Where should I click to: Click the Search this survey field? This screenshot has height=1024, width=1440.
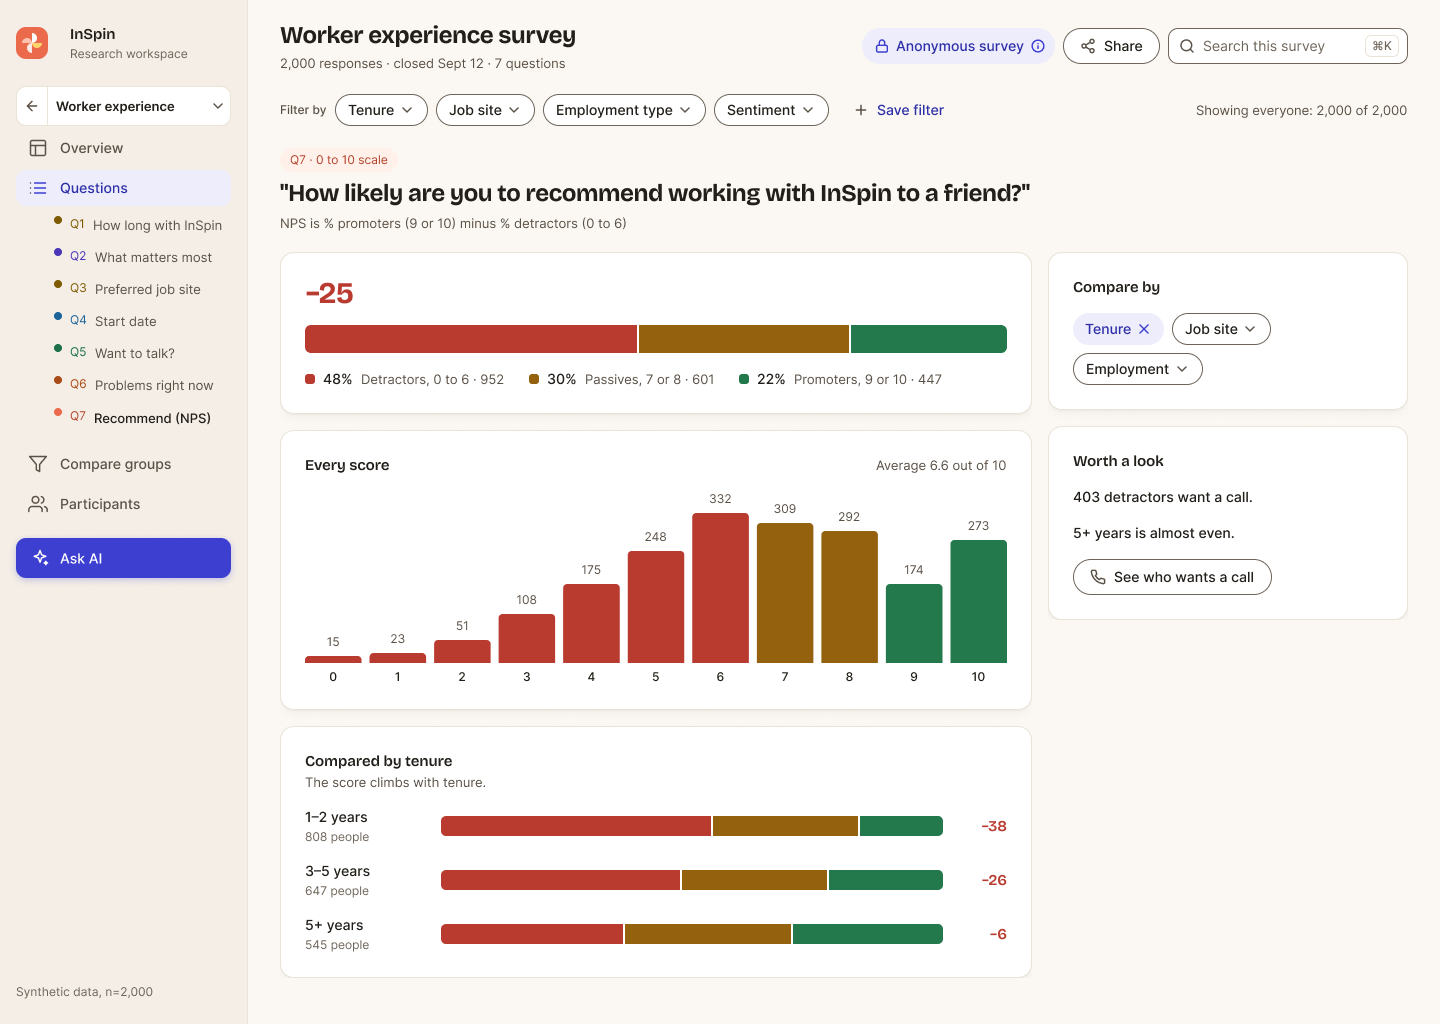(1288, 46)
